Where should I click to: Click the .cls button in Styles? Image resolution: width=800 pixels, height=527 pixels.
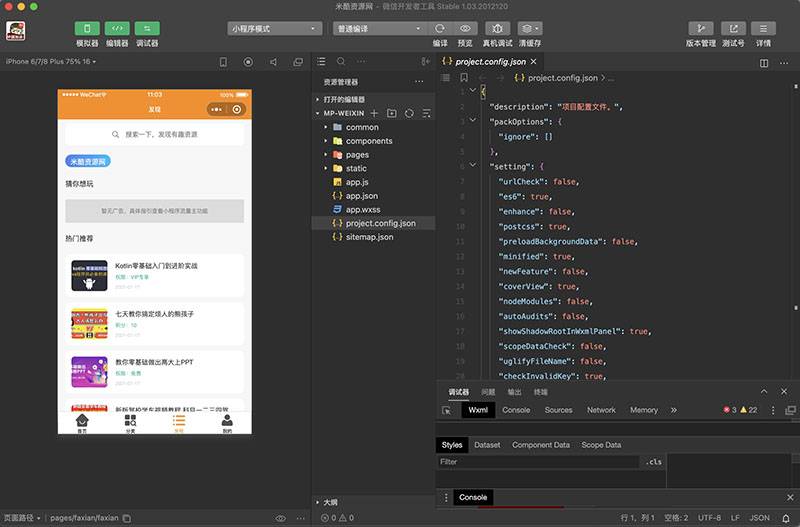point(654,462)
